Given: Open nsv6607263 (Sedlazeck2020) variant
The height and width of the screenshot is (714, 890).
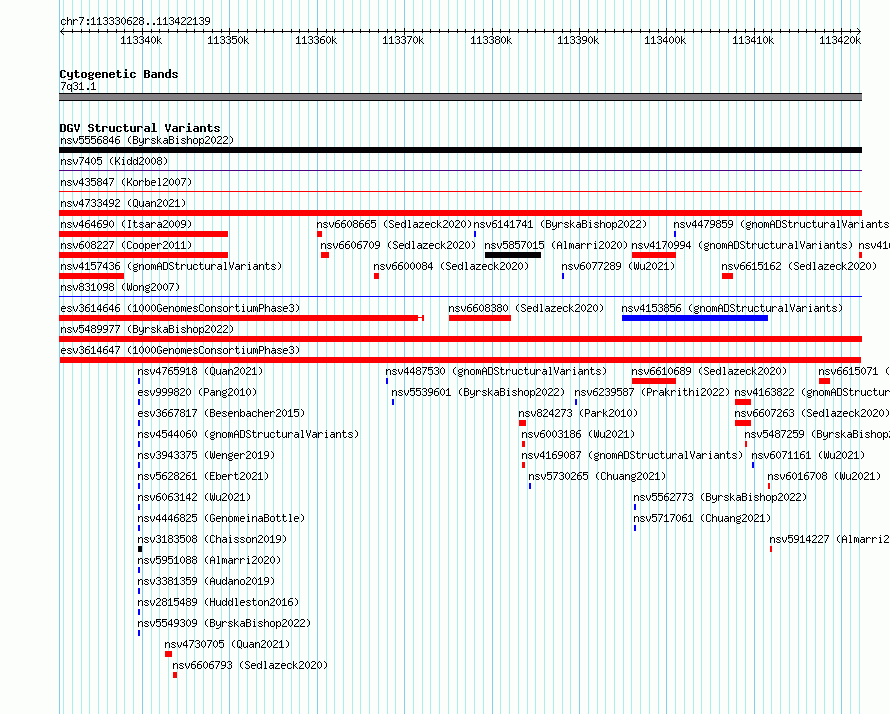Looking at the screenshot, I should point(812,413).
